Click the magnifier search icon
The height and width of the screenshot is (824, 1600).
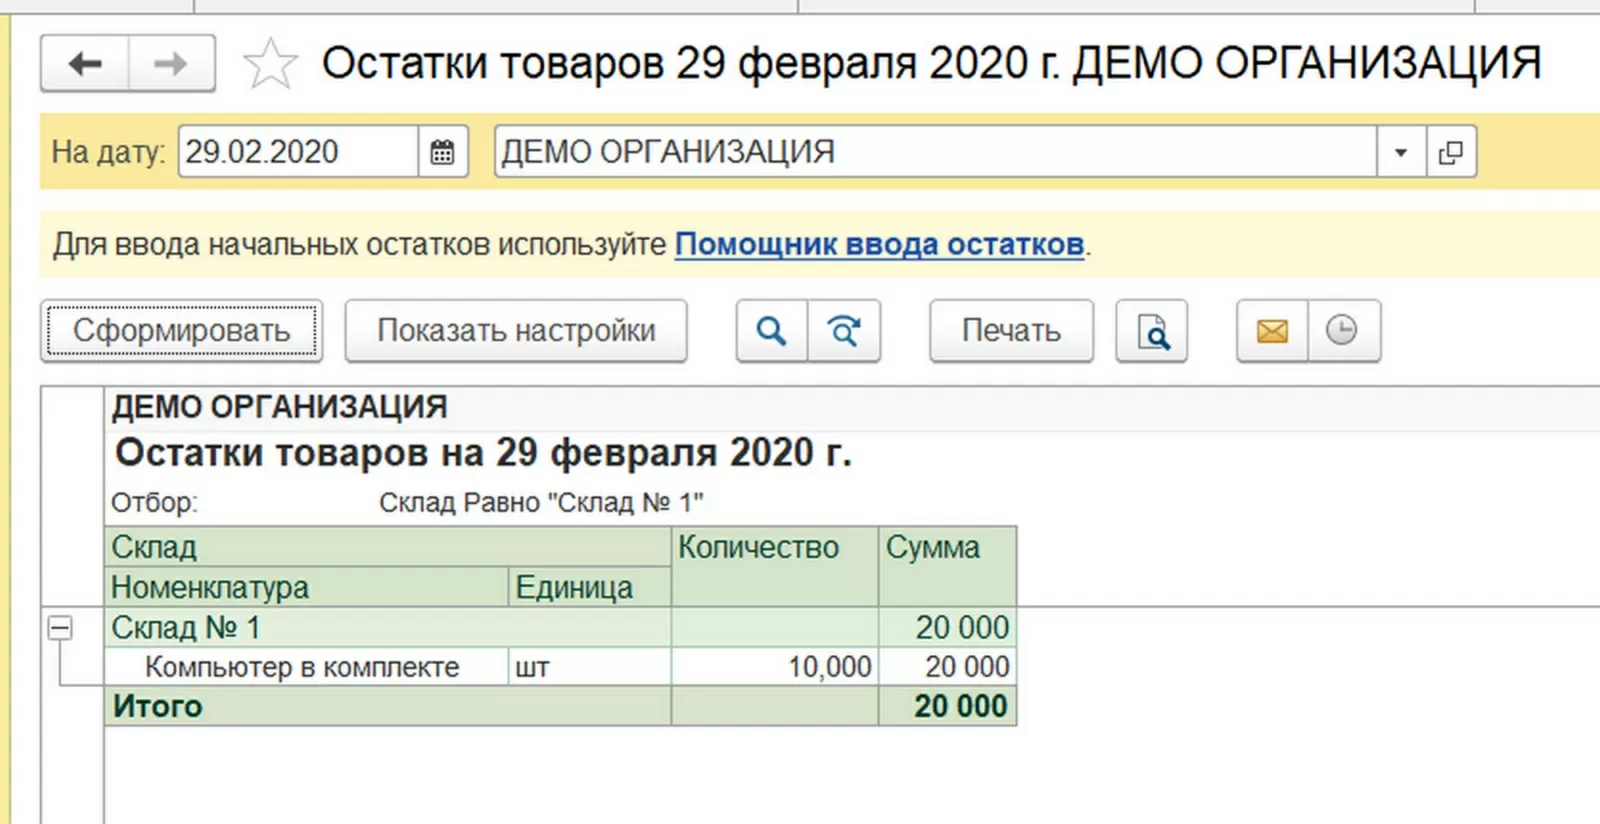(771, 331)
